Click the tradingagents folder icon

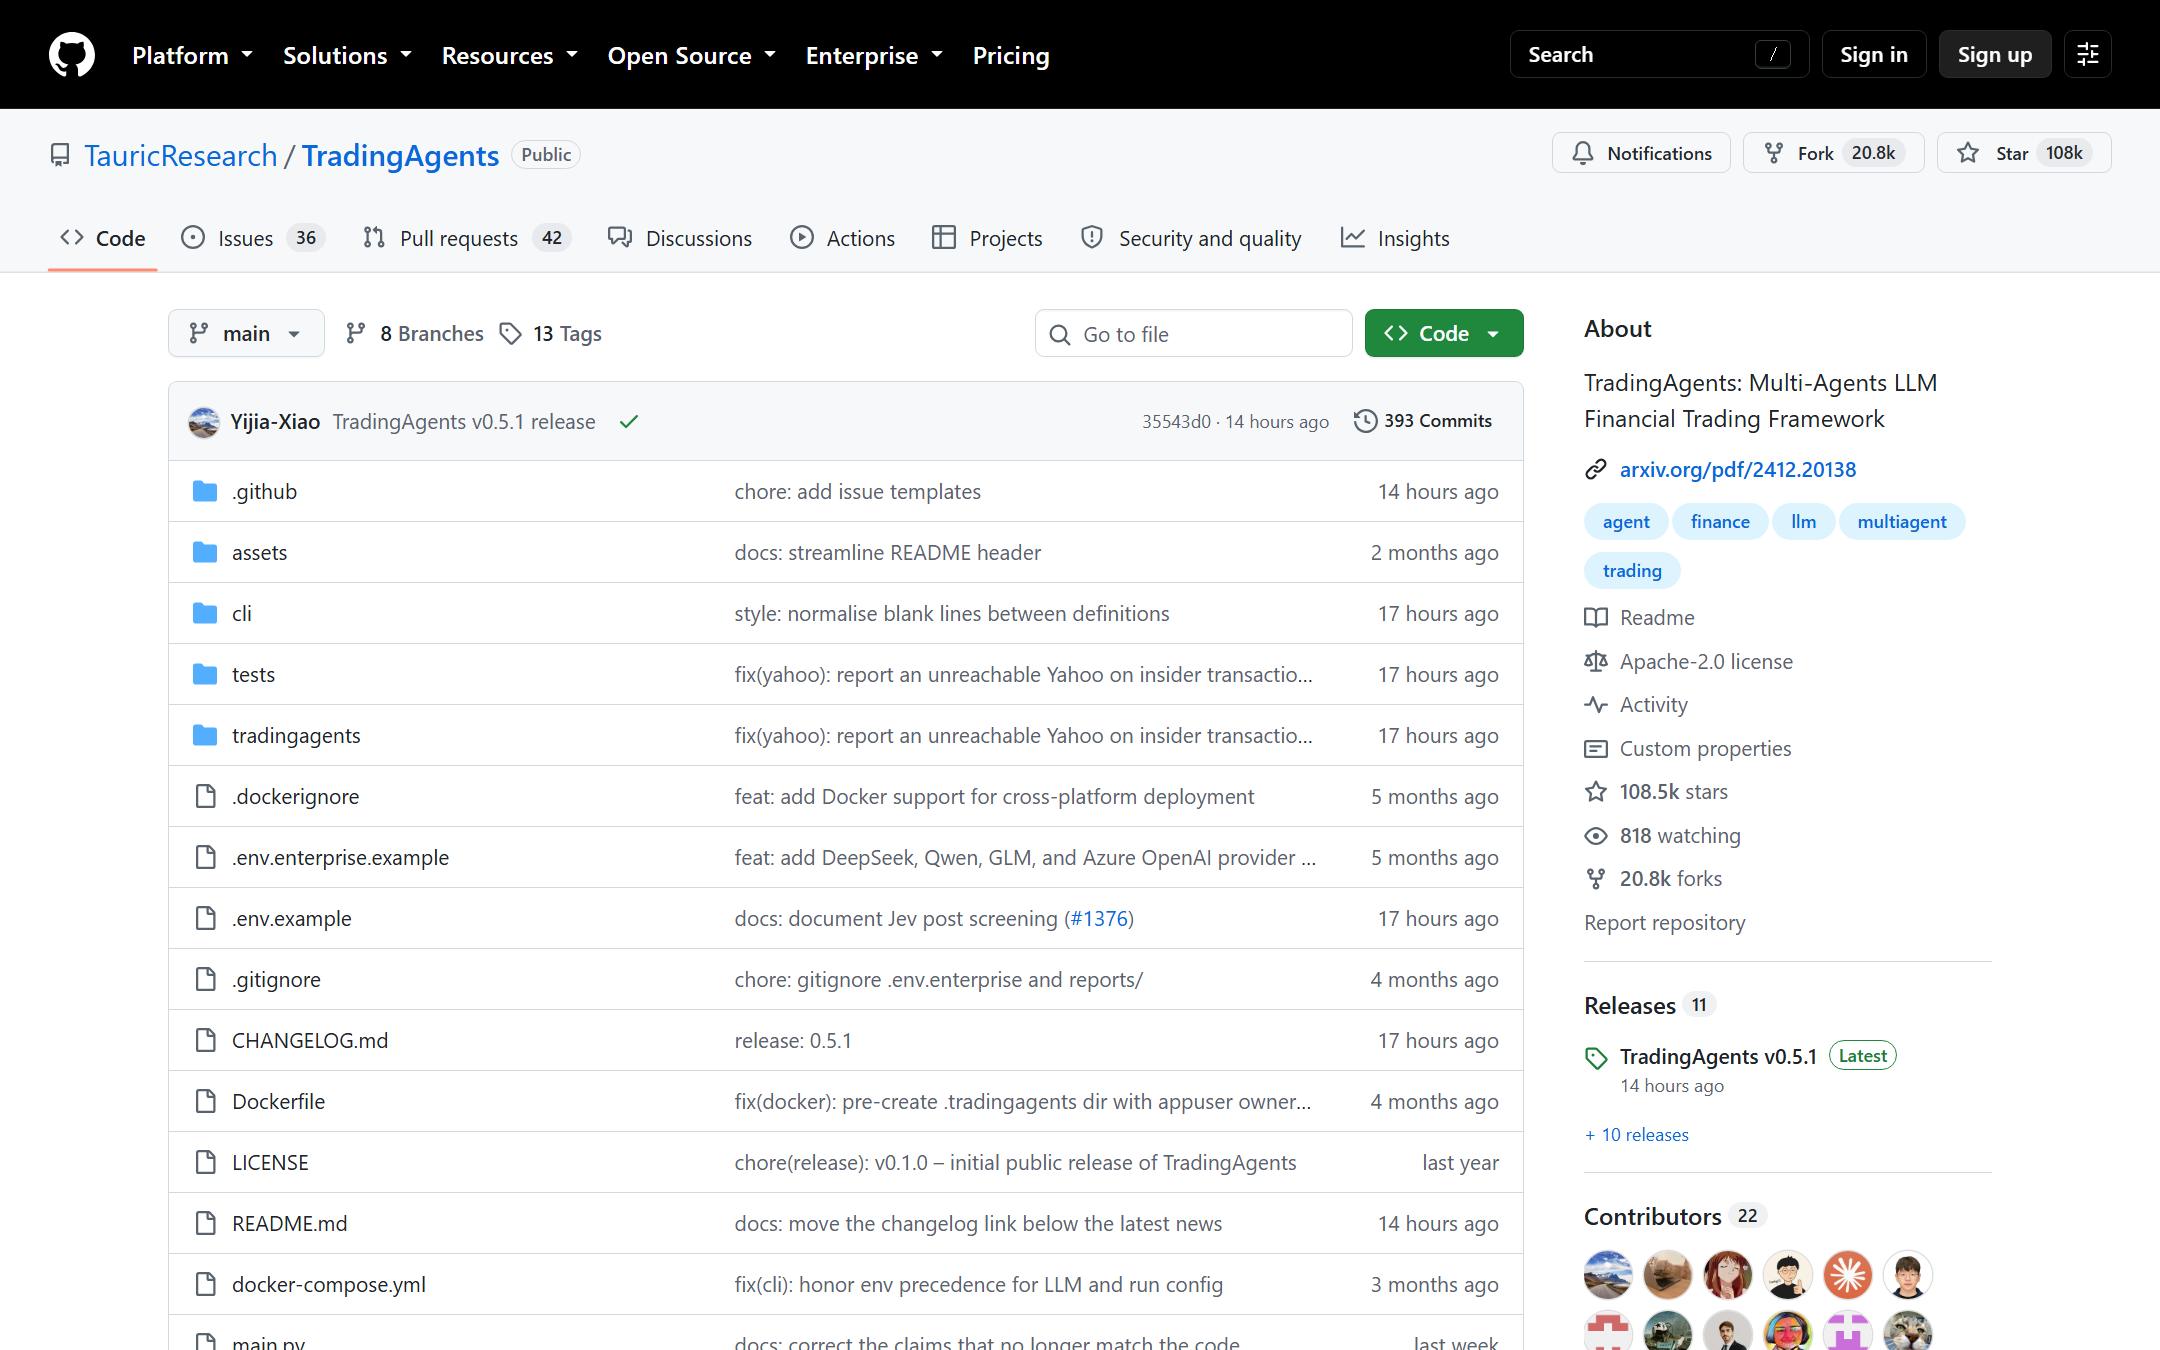(x=205, y=735)
